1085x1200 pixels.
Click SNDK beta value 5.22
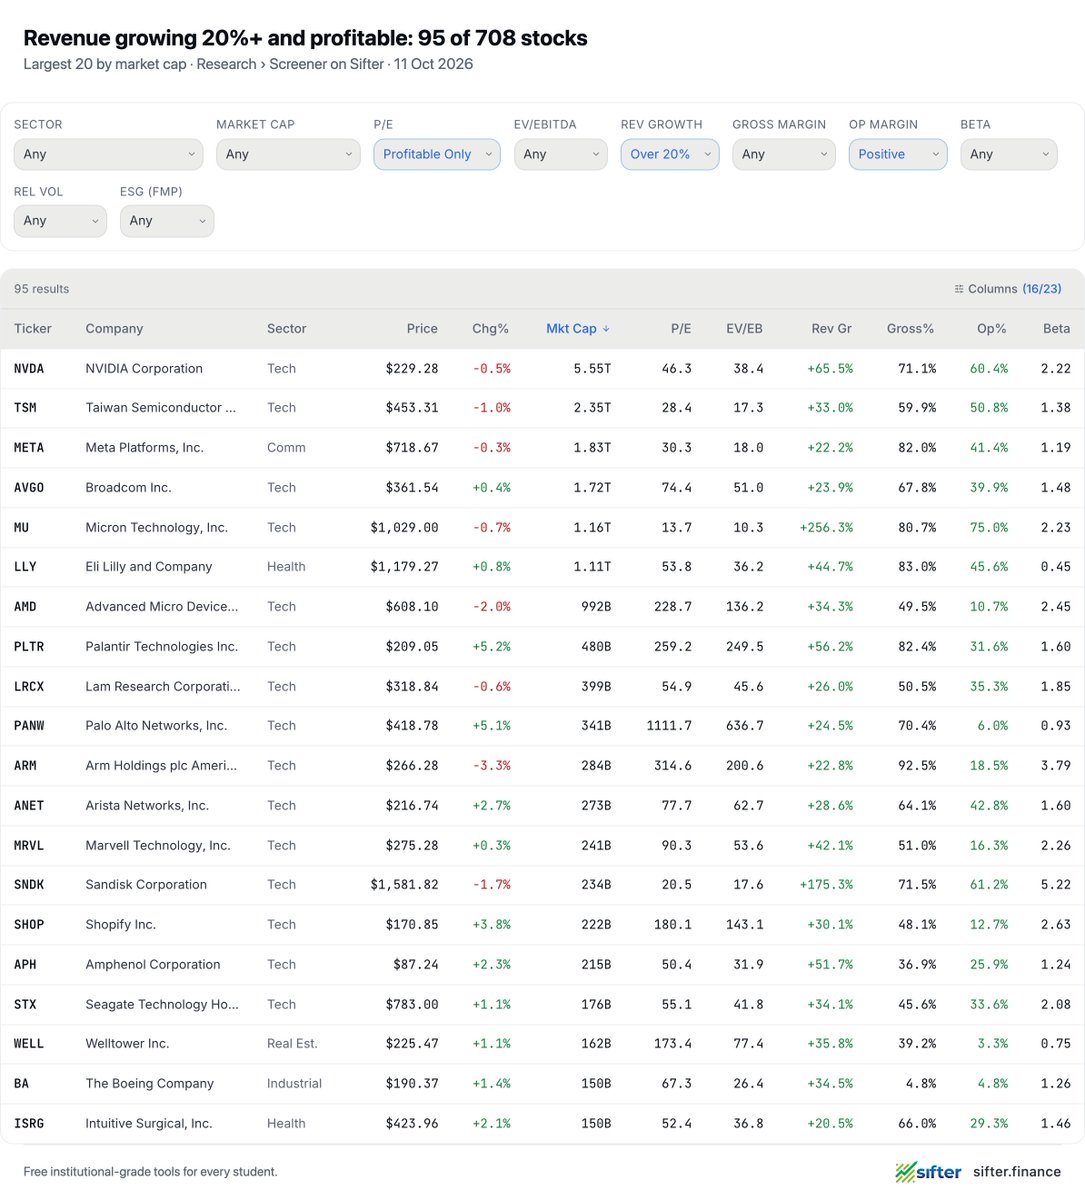tap(1055, 885)
